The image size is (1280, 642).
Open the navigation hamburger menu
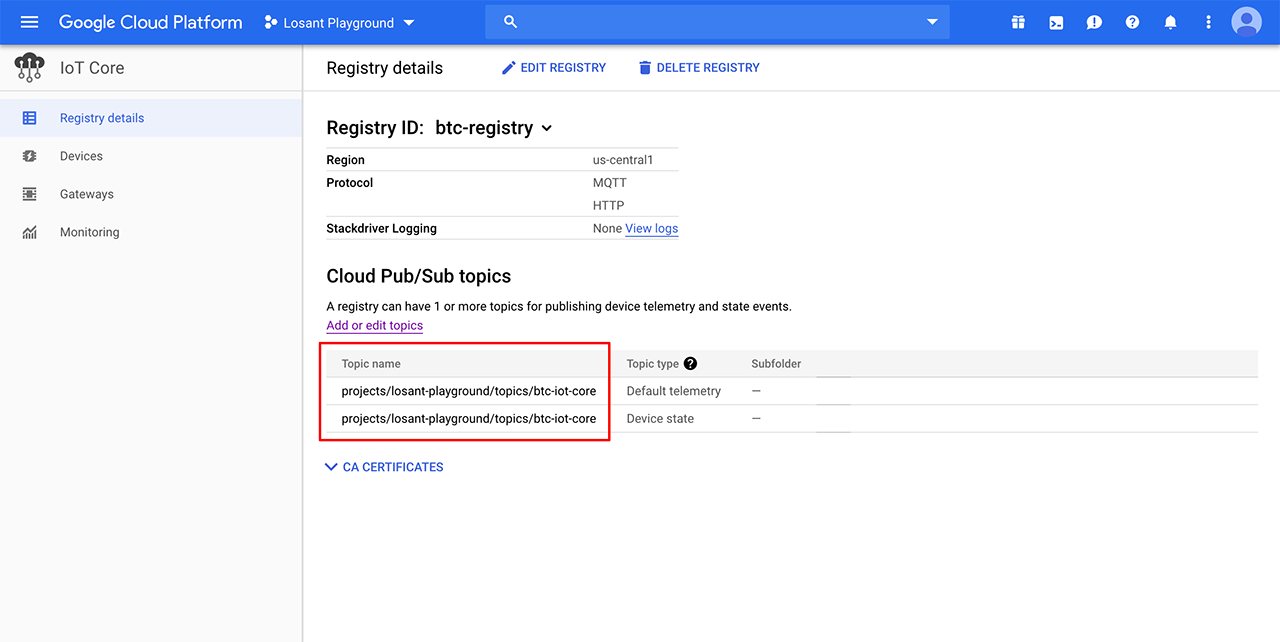(x=28, y=22)
